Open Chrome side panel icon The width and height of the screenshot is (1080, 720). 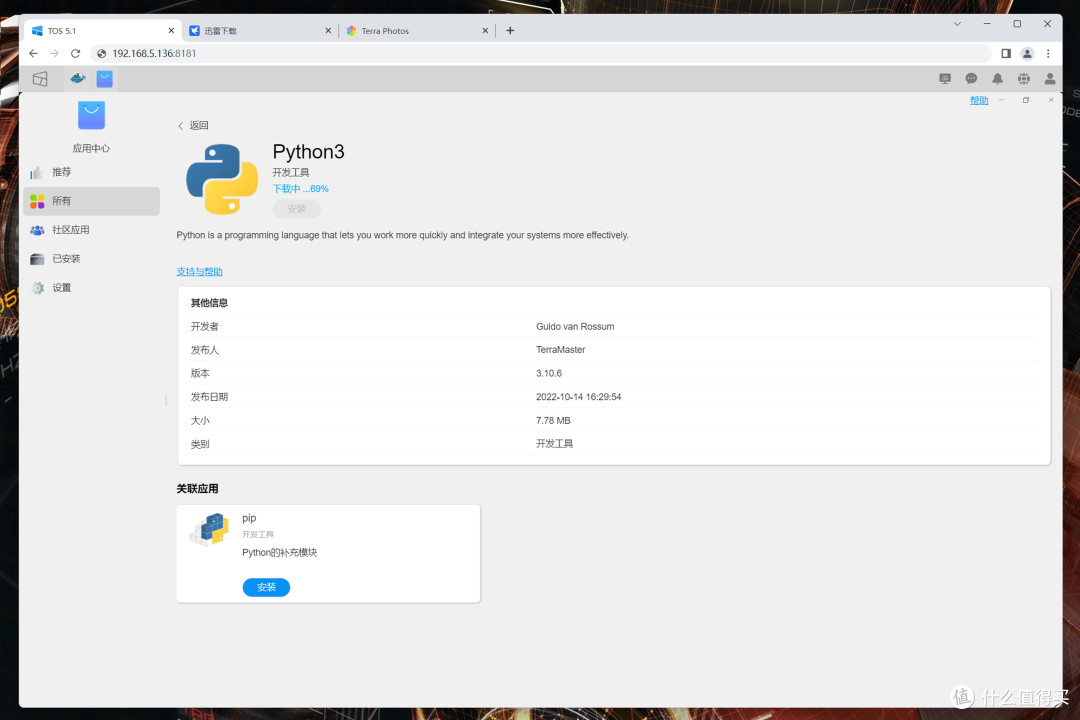click(x=1006, y=53)
